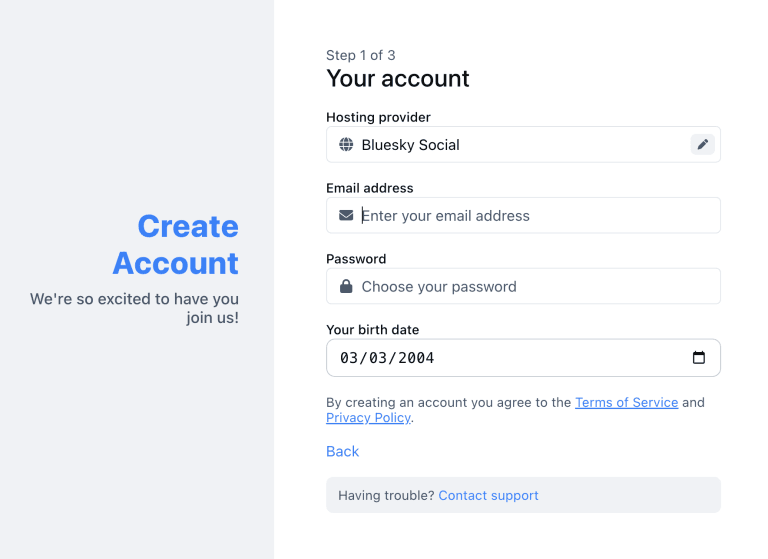The height and width of the screenshot is (559, 768).
Task: Click the pencil icon to edit hosting provider
Action: (x=703, y=145)
